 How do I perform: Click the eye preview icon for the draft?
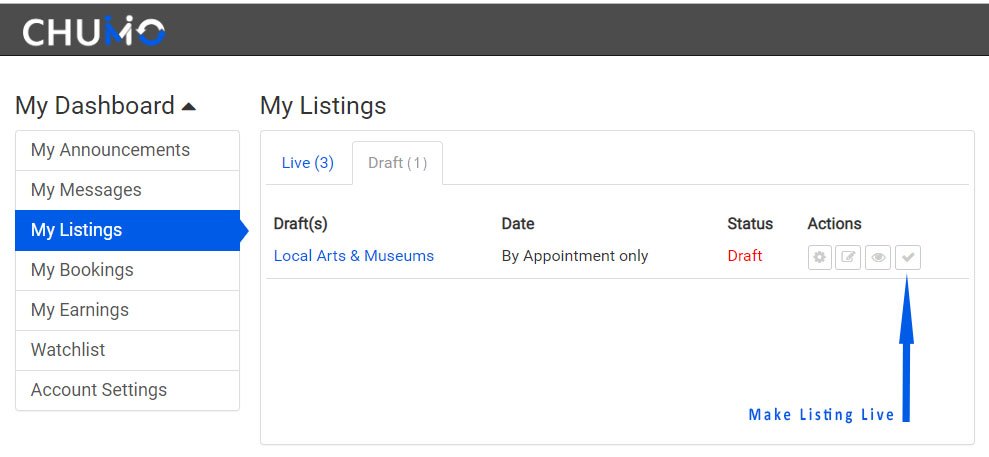(x=878, y=257)
